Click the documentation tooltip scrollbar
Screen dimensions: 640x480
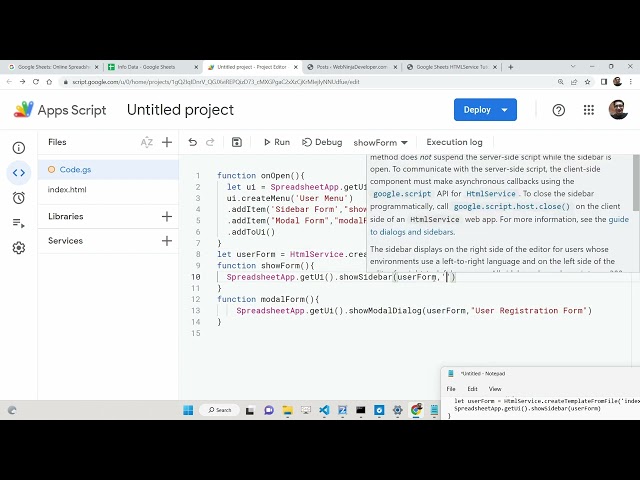coord(636,183)
